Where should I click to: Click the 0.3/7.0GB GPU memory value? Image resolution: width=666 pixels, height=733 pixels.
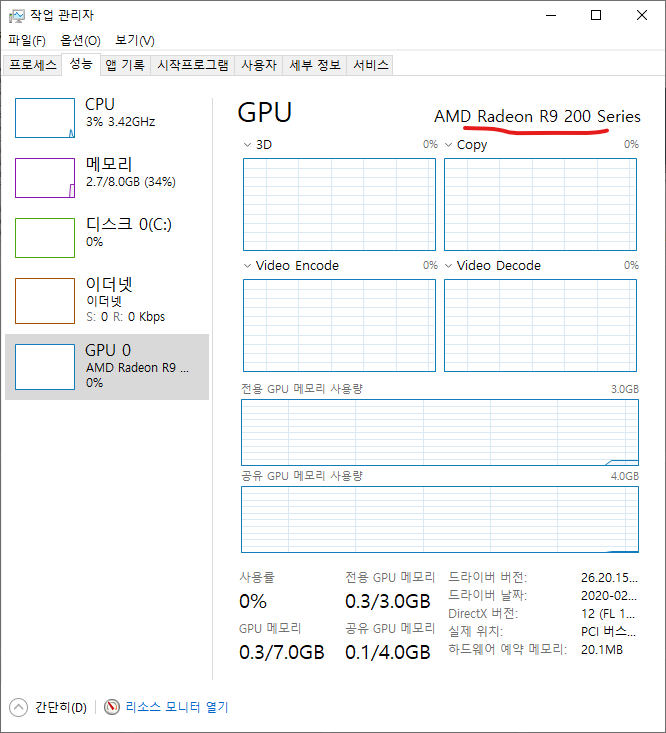pos(281,652)
